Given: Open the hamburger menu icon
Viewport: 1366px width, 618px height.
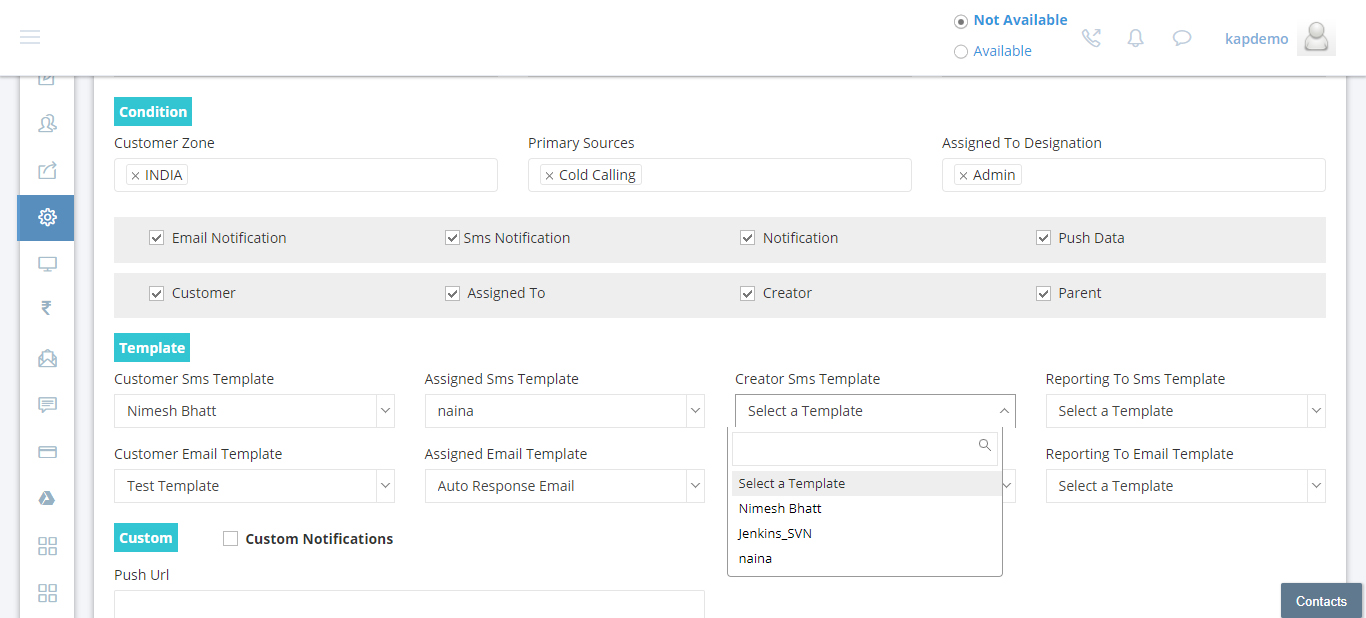Looking at the screenshot, I should 30,37.
